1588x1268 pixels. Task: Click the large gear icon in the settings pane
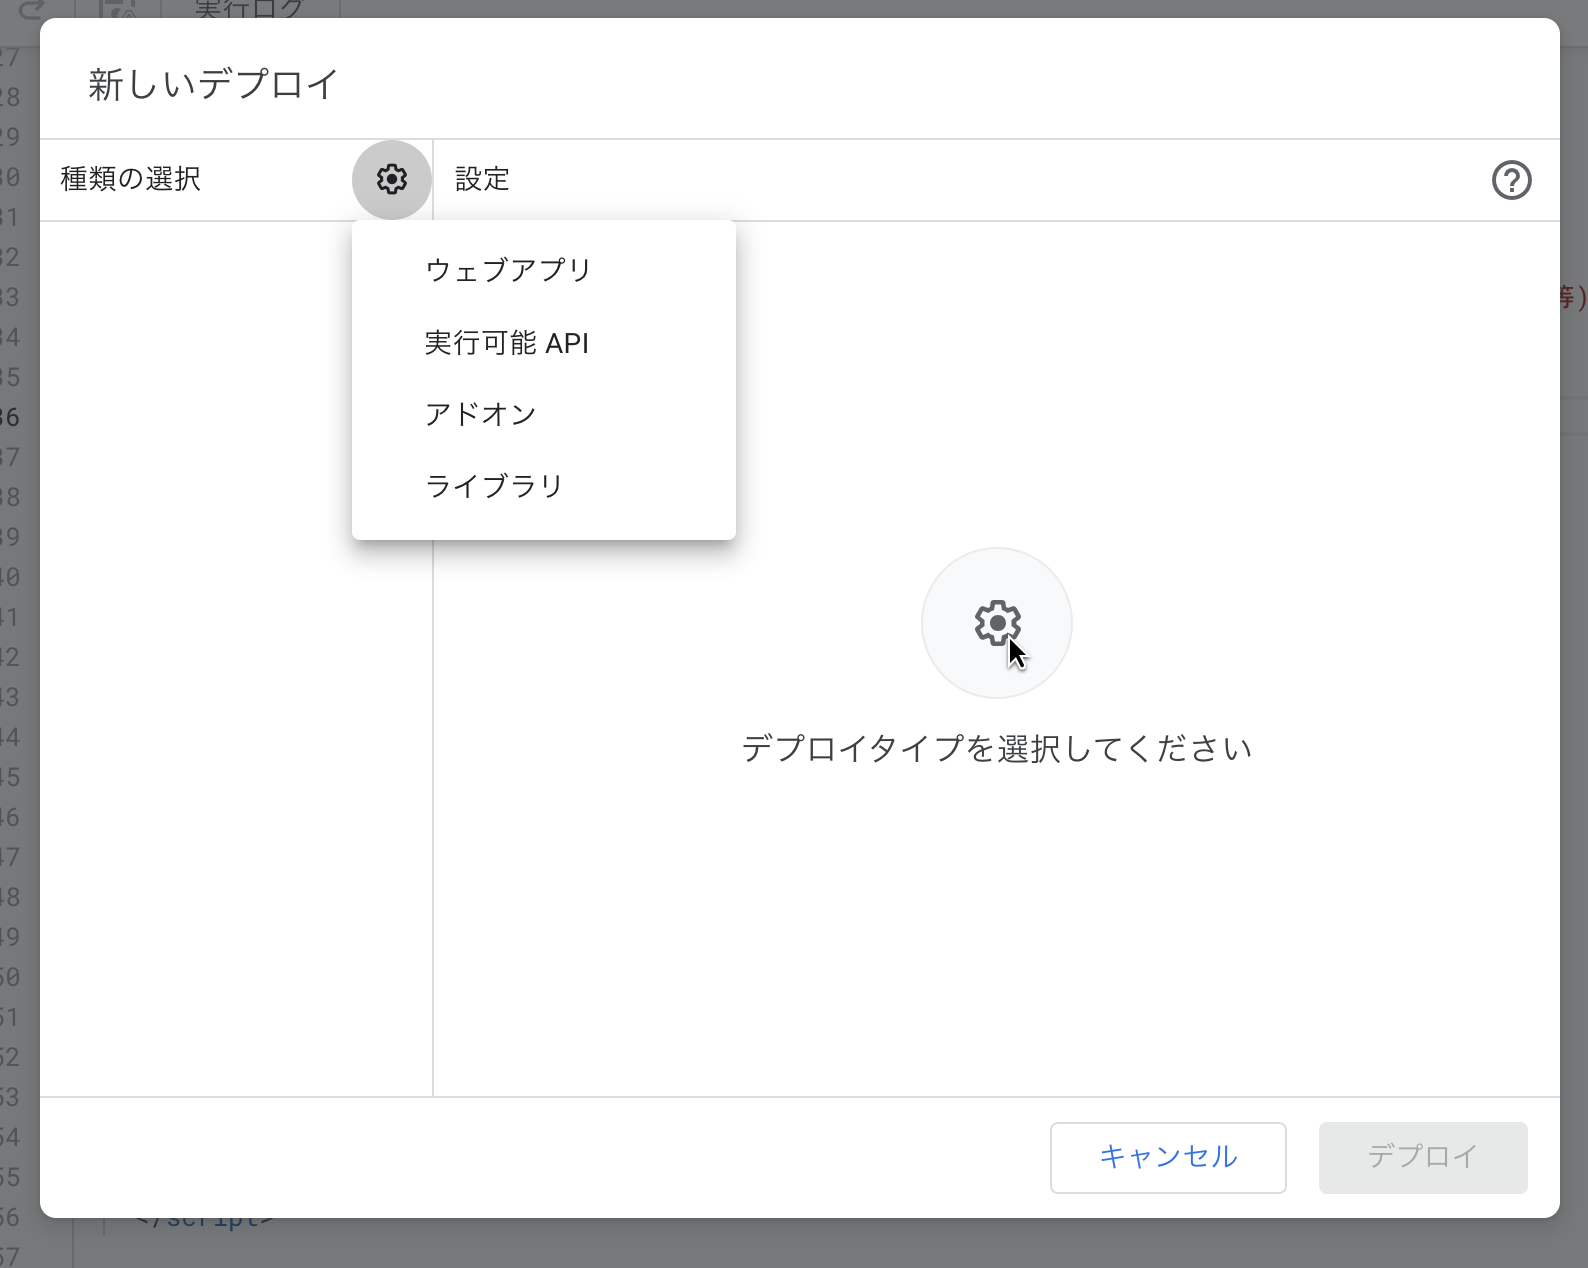coord(997,623)
